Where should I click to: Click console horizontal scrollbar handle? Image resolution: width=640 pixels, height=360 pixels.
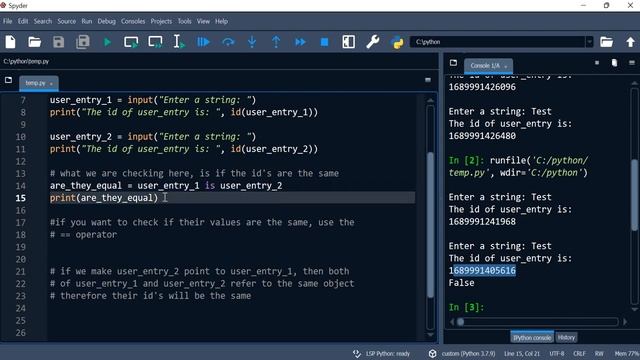pyautogui.click(x=460, y=322)
